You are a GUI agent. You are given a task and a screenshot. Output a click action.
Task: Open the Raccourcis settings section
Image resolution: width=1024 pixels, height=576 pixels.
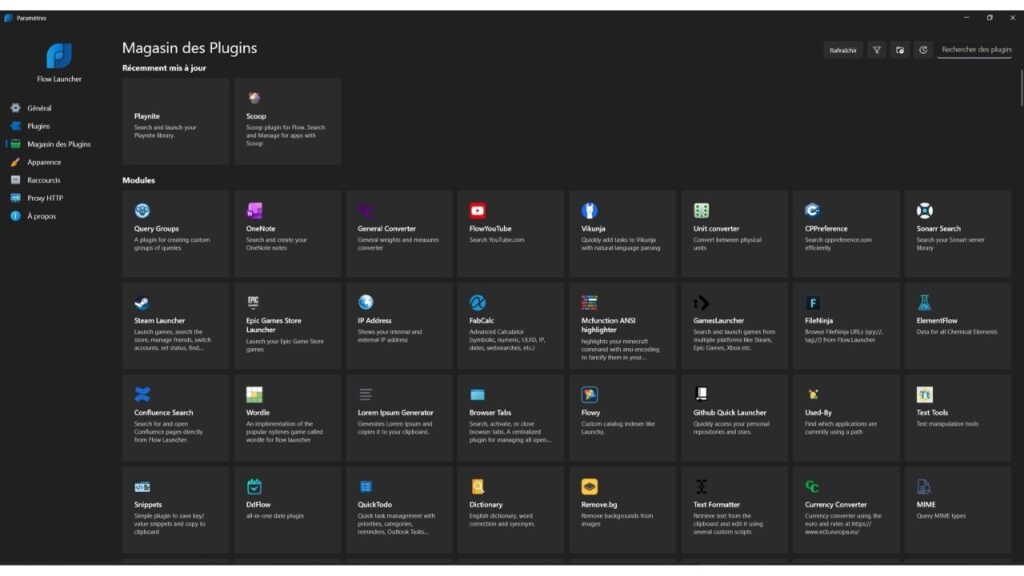pos(43,180)
